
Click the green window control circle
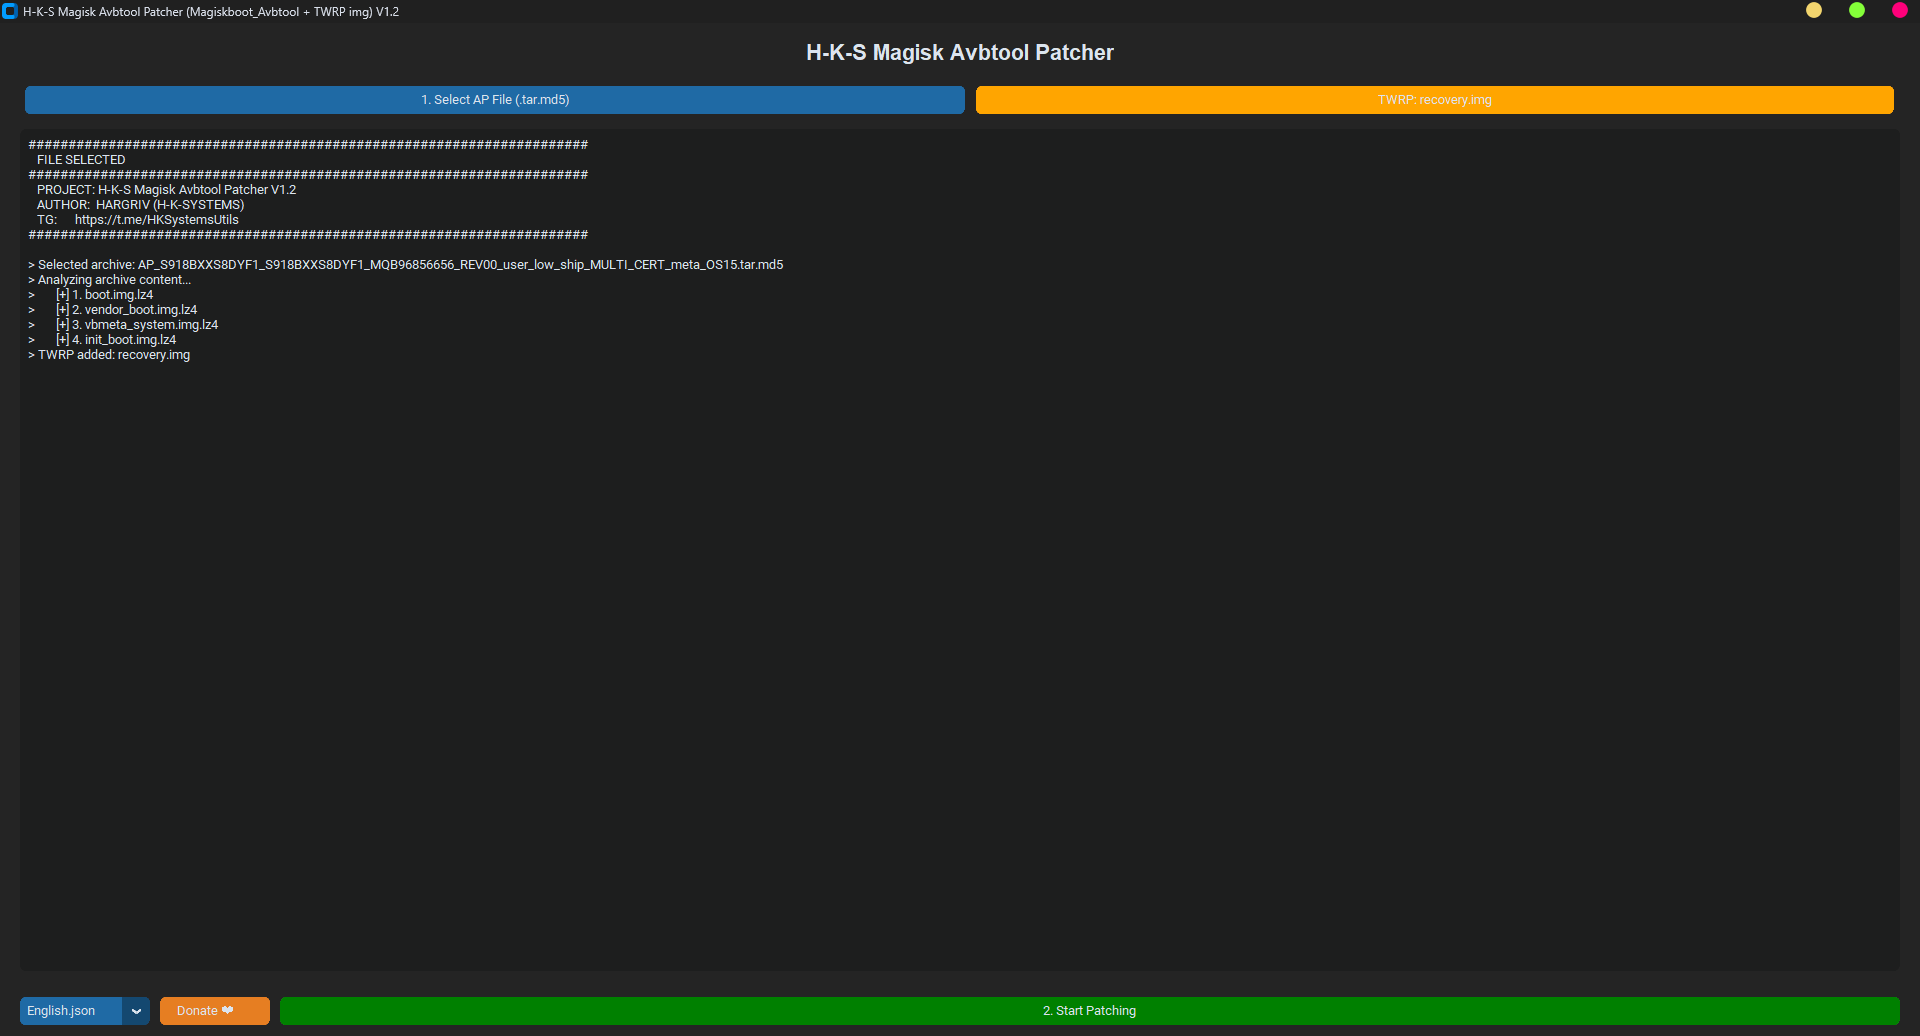tap(1857, 11)
